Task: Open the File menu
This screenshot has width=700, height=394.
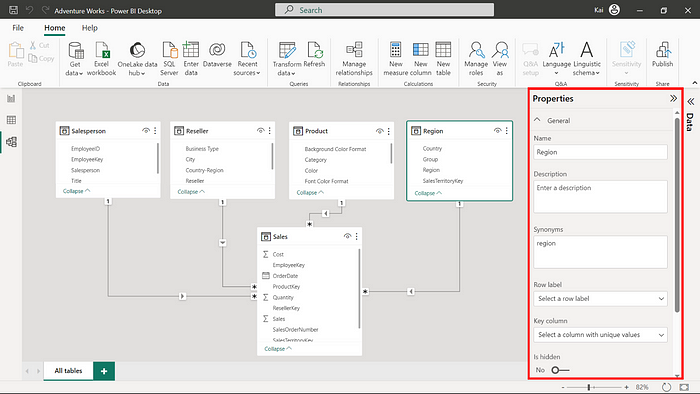Action: pyautogui.click(x=18, y=28)
